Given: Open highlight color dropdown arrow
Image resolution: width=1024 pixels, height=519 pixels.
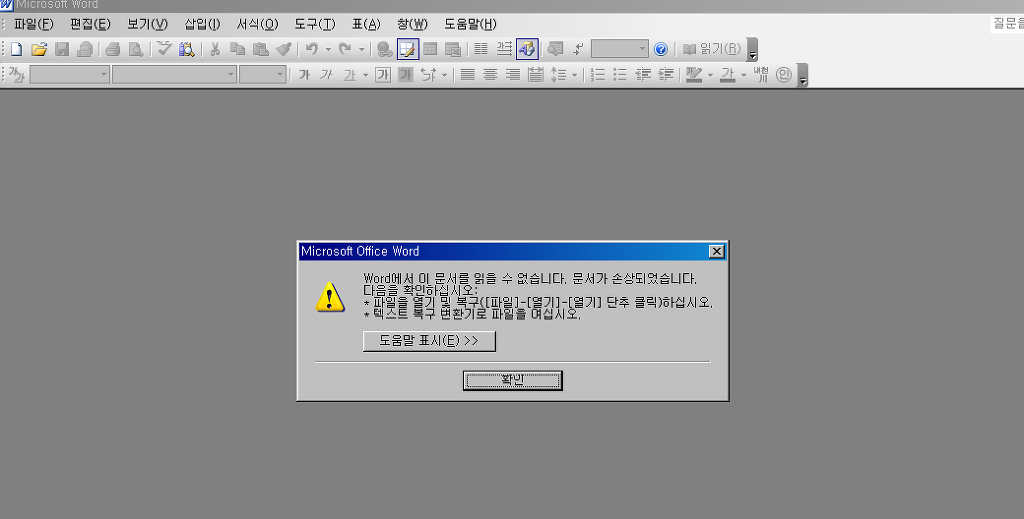Looking at the screenshot, I should pyautogui.click(x=711, y=75).
